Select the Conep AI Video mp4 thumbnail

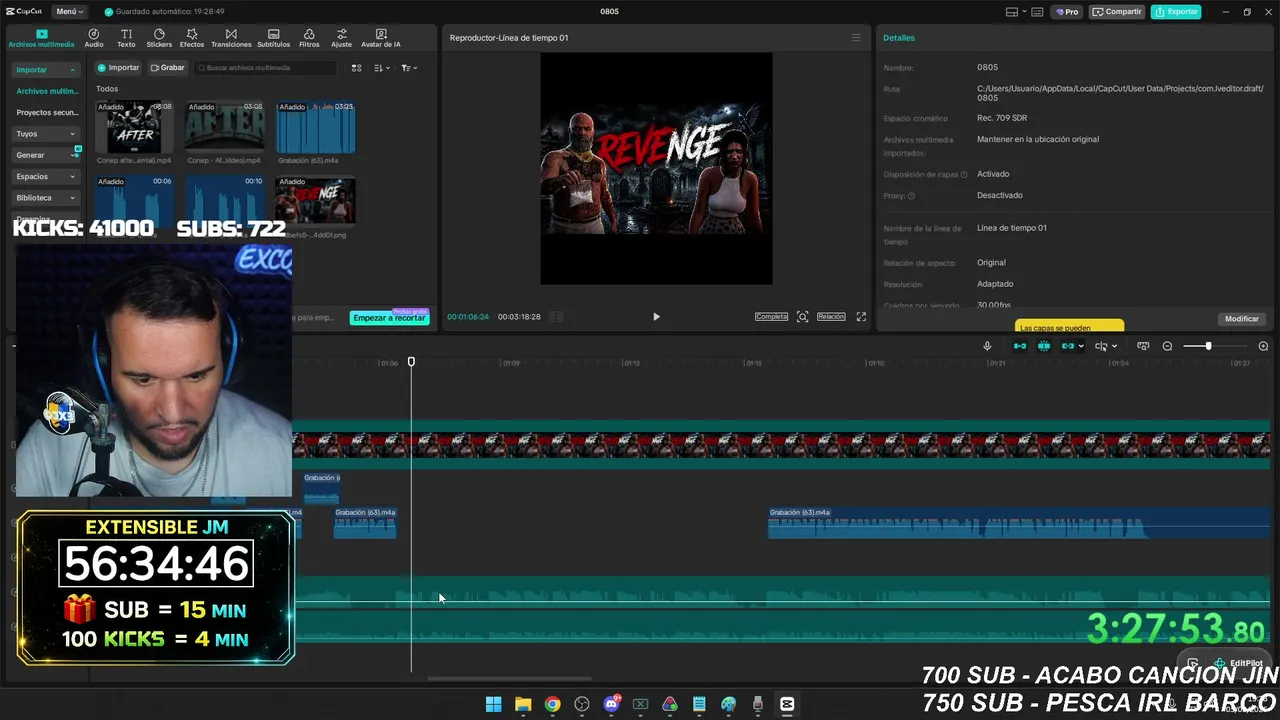(x=225, y=126)
